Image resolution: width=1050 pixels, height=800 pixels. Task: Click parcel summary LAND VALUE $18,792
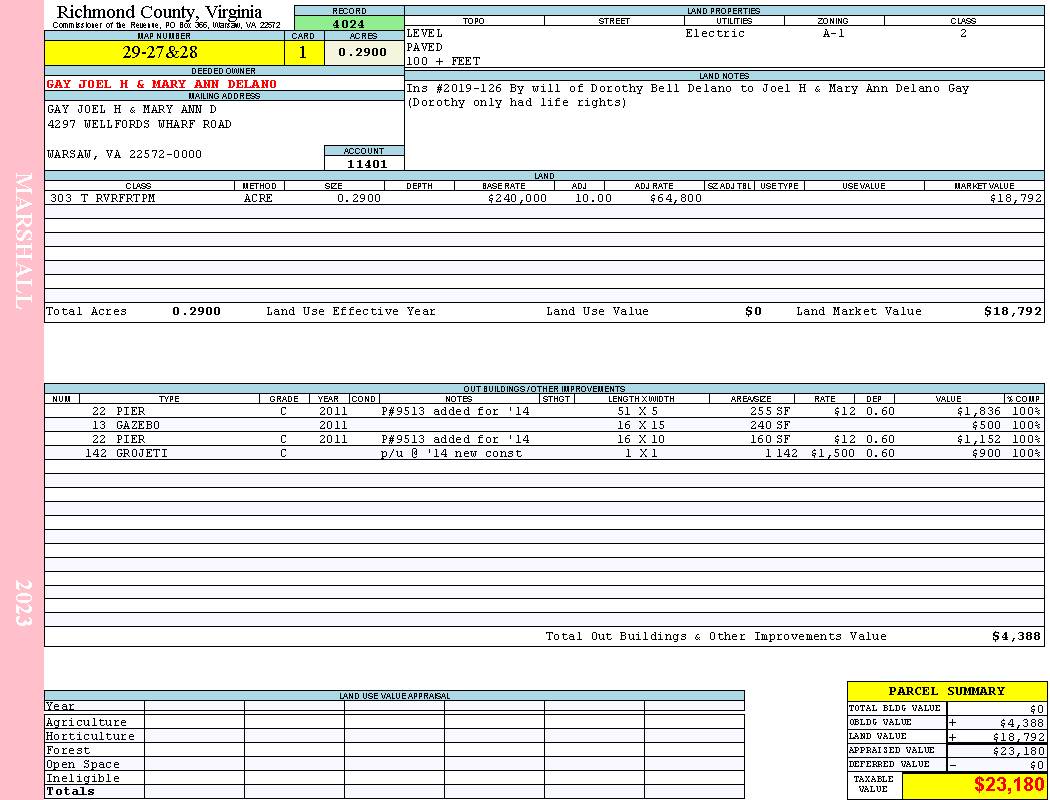coord(1018,737)
